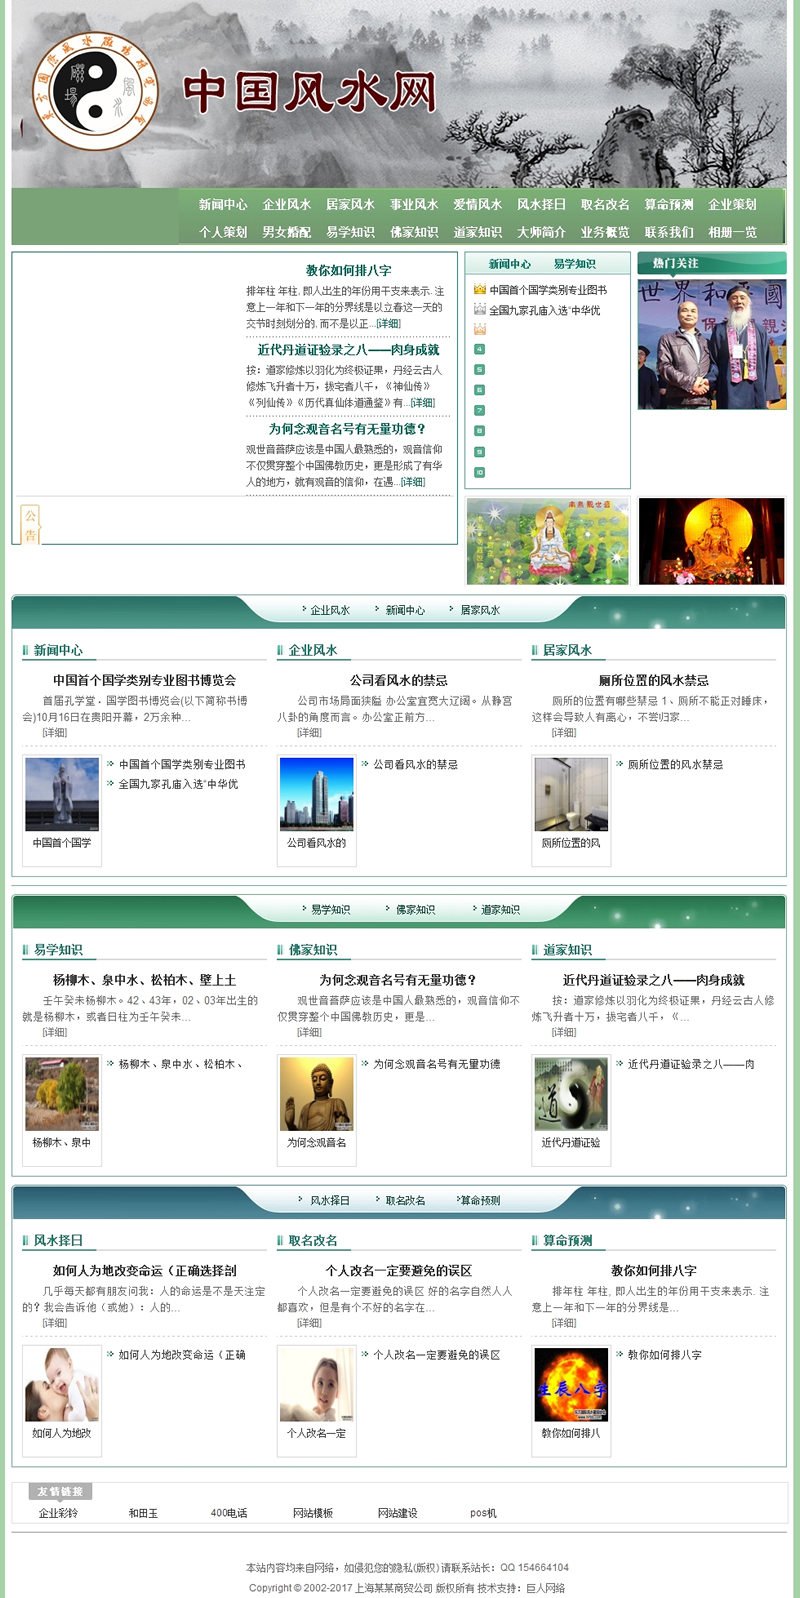This screenshot has width=800, height=1598.
Task: Switch to the 易学知识 tab in ranking panel
Action: pos(574,264)
